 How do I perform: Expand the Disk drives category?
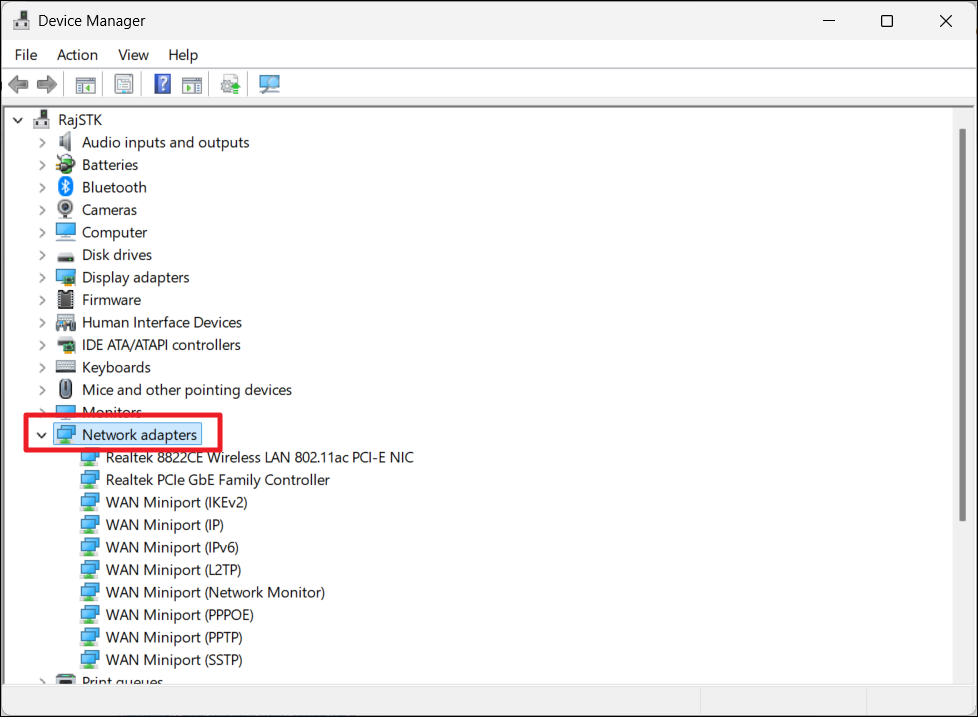41,255
